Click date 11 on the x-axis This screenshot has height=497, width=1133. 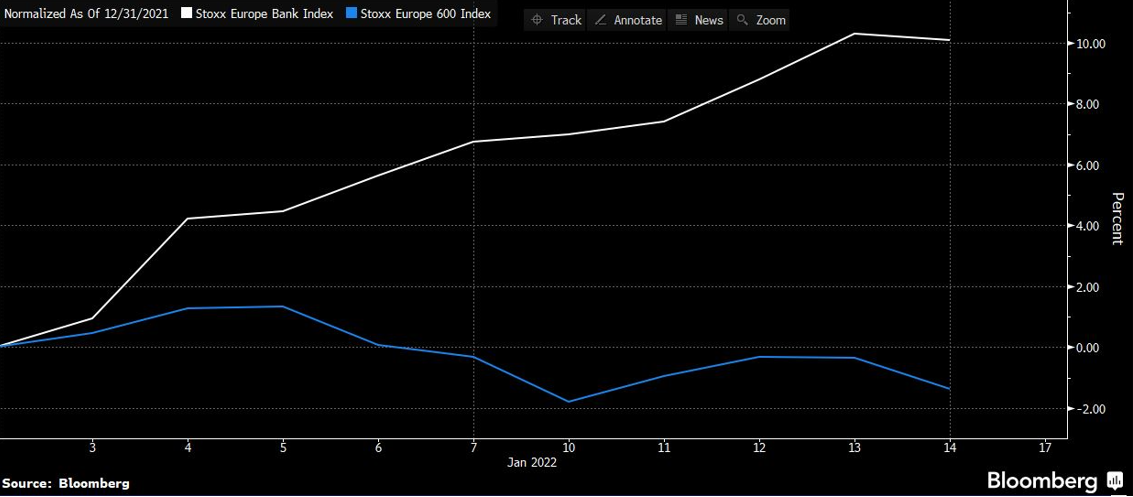coord(664,448)
